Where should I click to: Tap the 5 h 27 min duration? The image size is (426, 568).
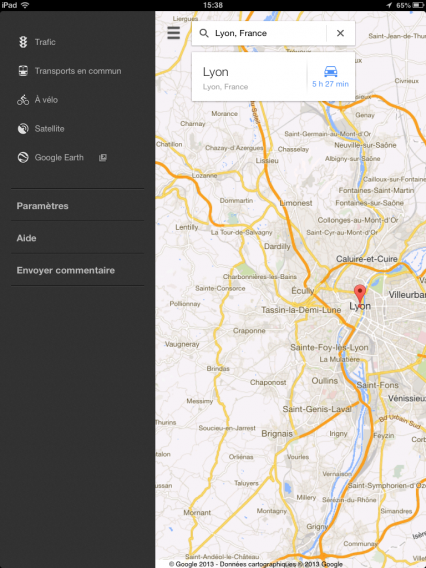pyautogui.click(x=330, y=84)
